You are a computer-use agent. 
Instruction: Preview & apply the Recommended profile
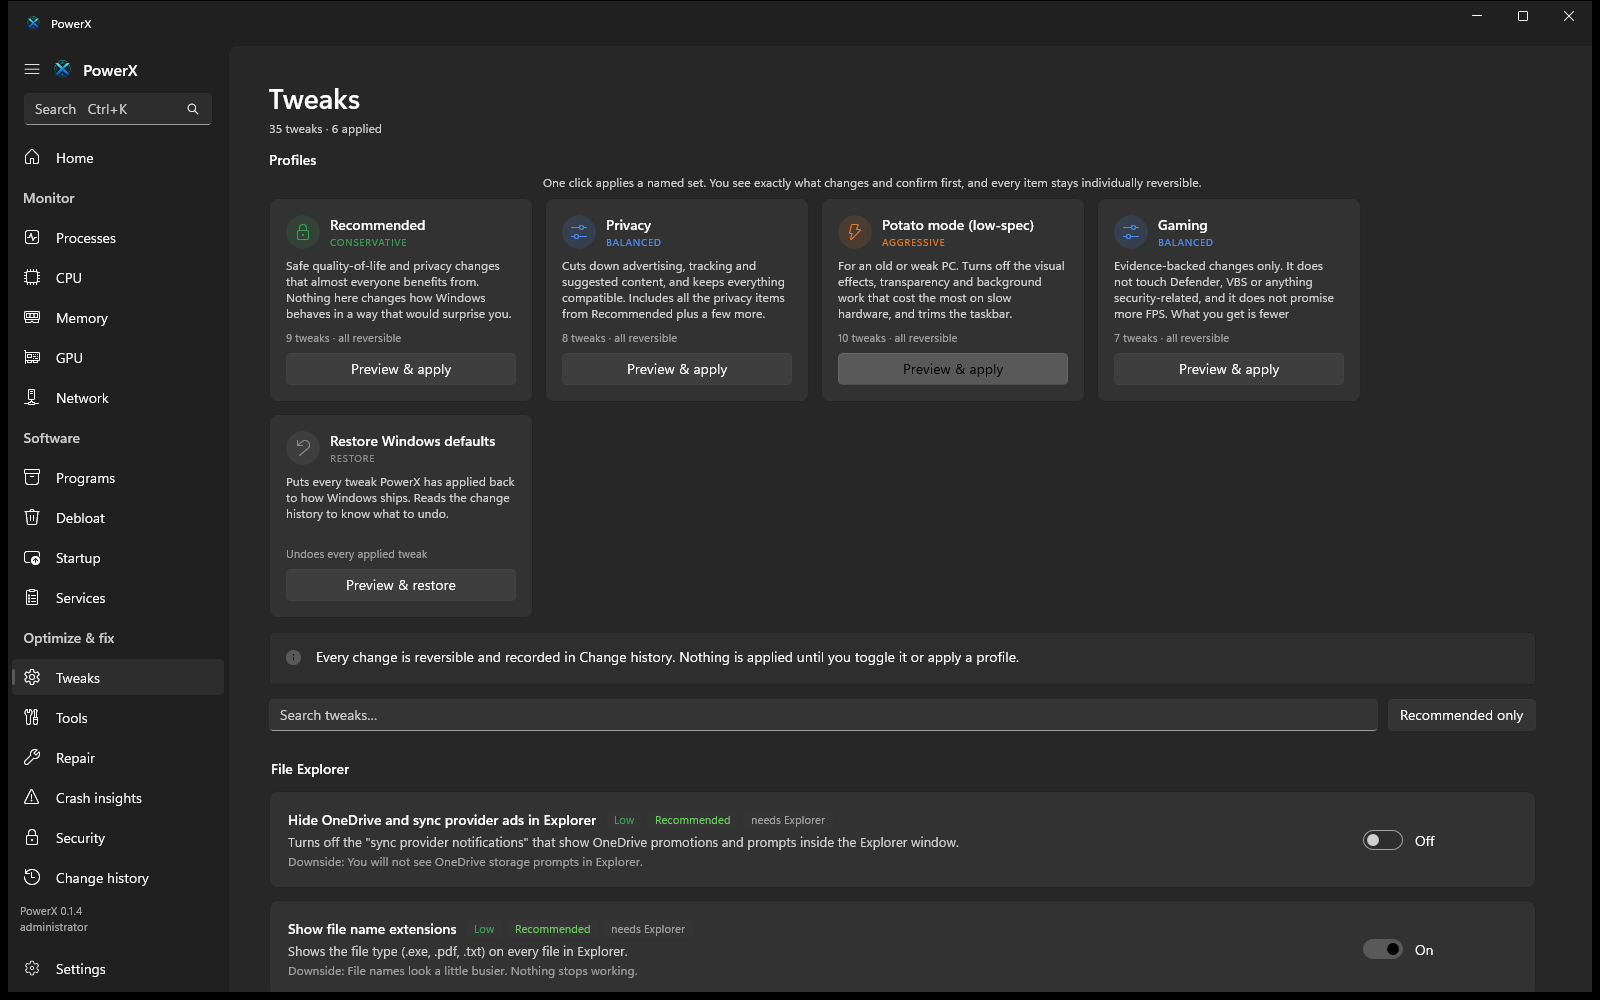click(401, 369)
